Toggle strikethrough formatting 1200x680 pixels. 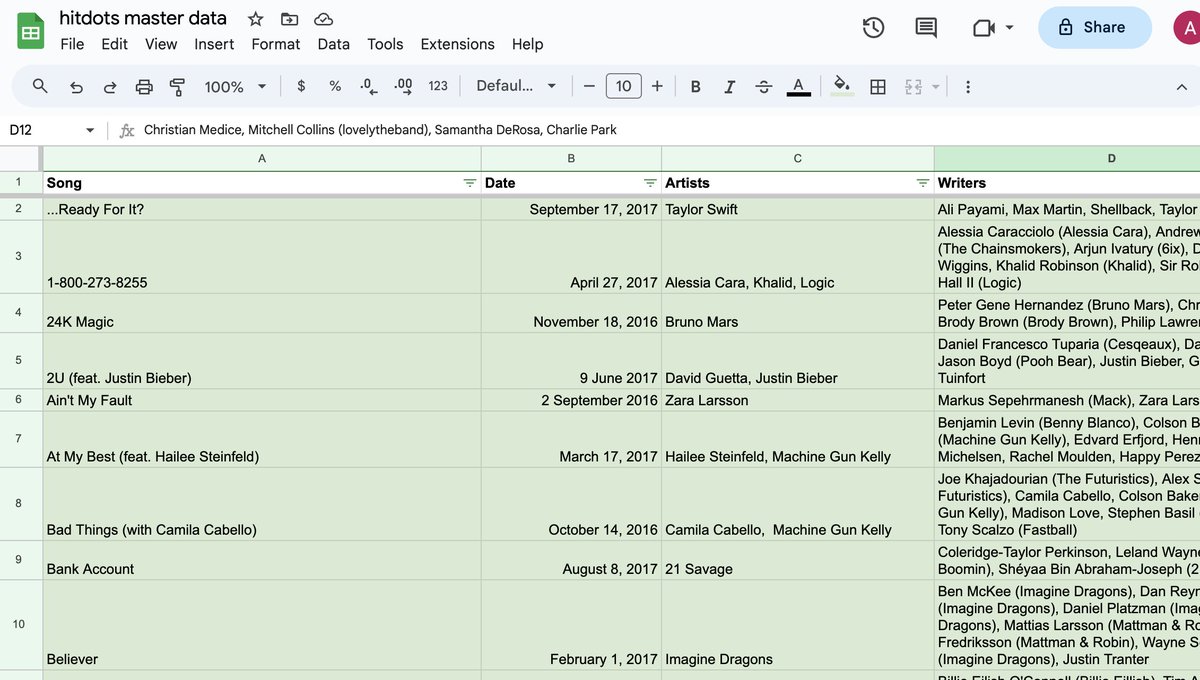(x=764, y=87)
